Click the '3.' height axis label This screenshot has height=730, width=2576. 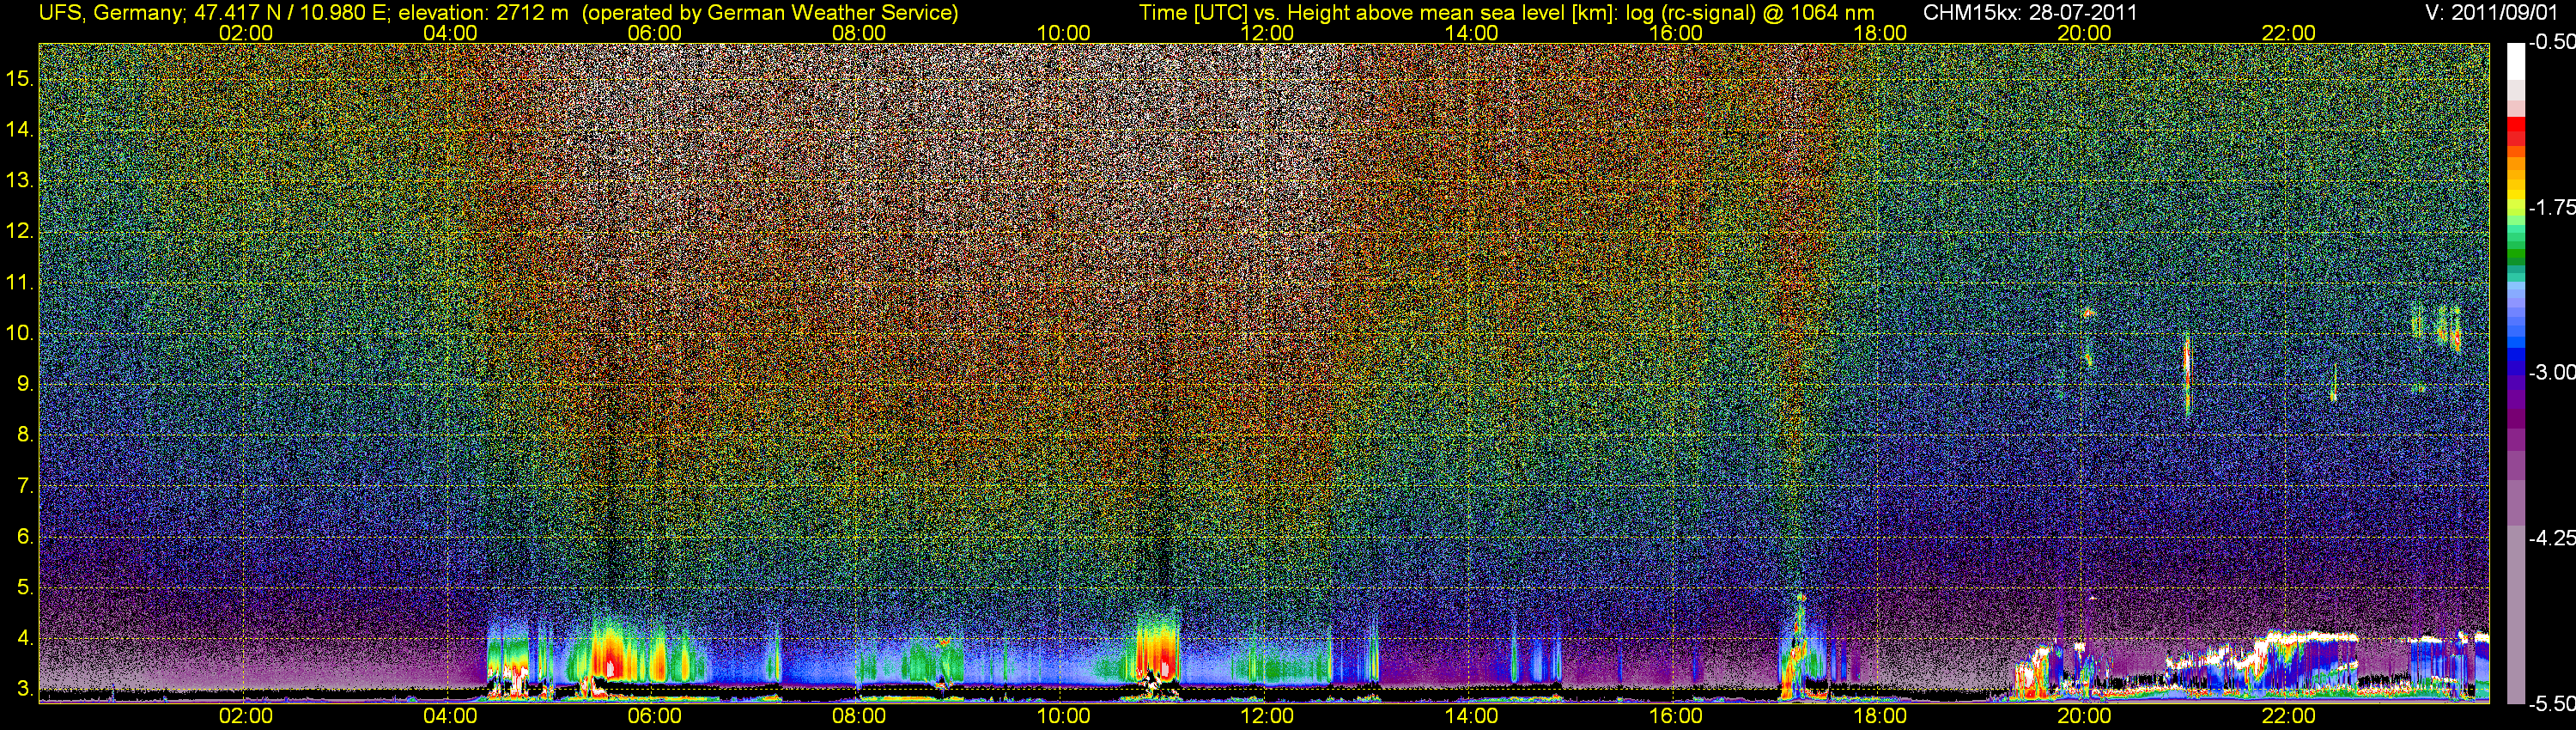click(x=25, y=689)
